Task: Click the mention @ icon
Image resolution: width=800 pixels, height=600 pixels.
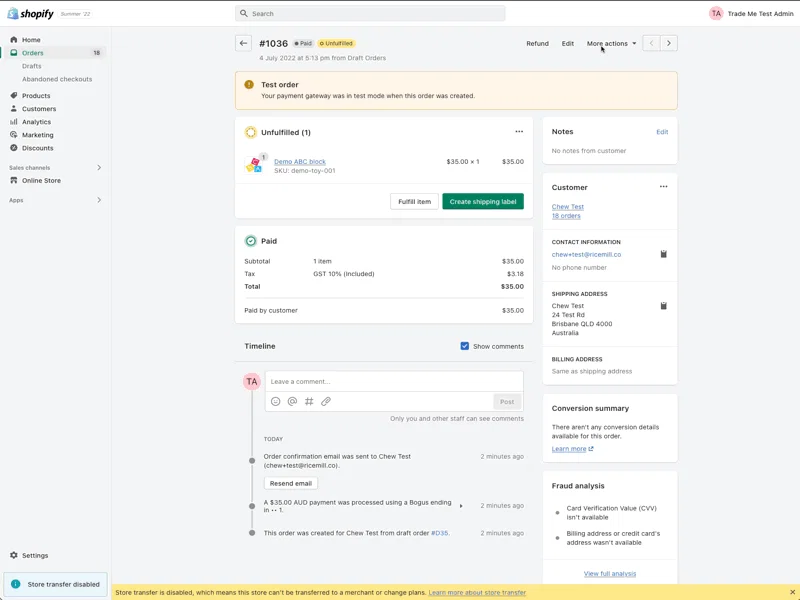Action: (x=292, y=402)
